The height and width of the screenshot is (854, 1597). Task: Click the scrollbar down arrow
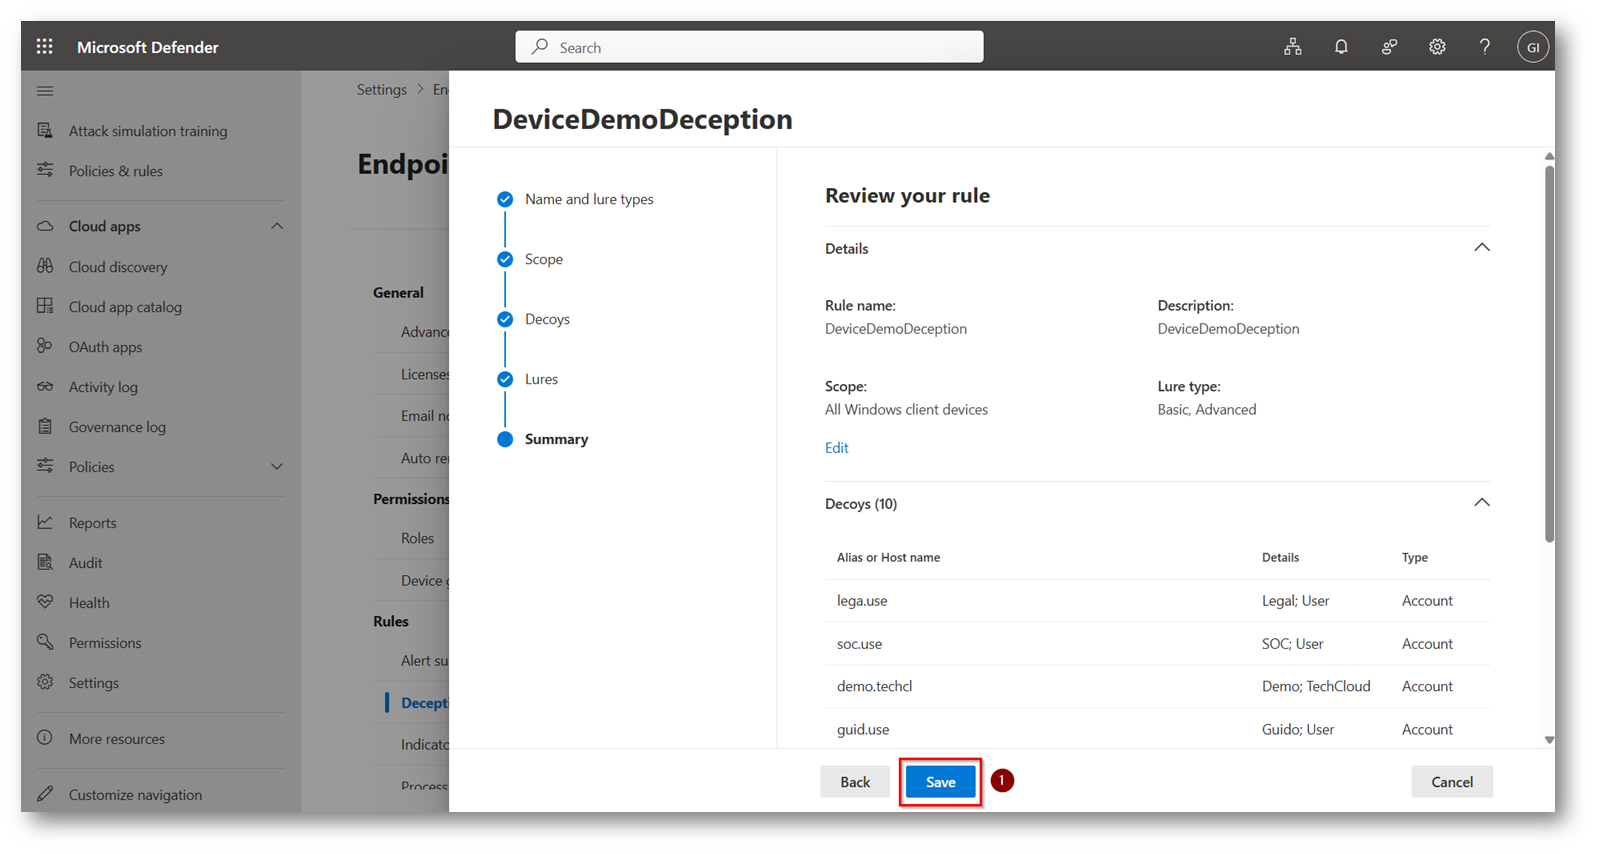[1549, 740]
